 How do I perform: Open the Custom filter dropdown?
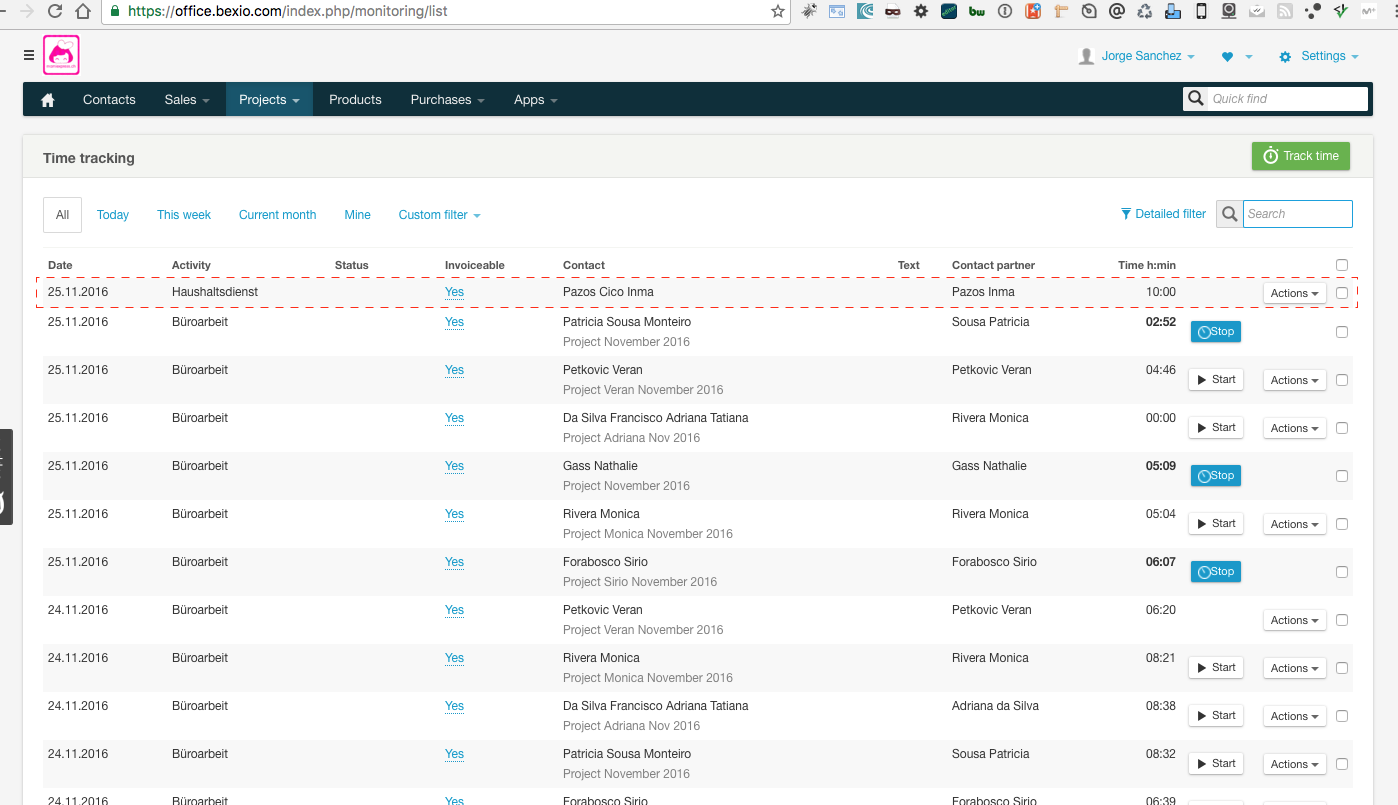pos(439,215)
